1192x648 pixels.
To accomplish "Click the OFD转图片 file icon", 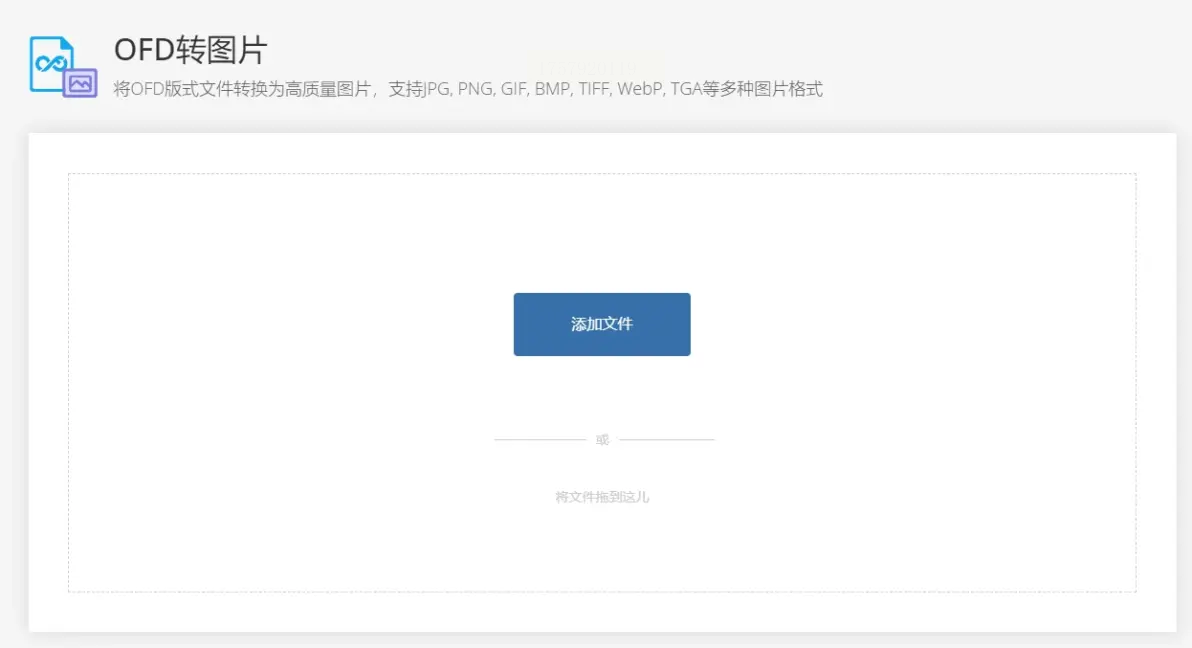I will click(63, 67).
